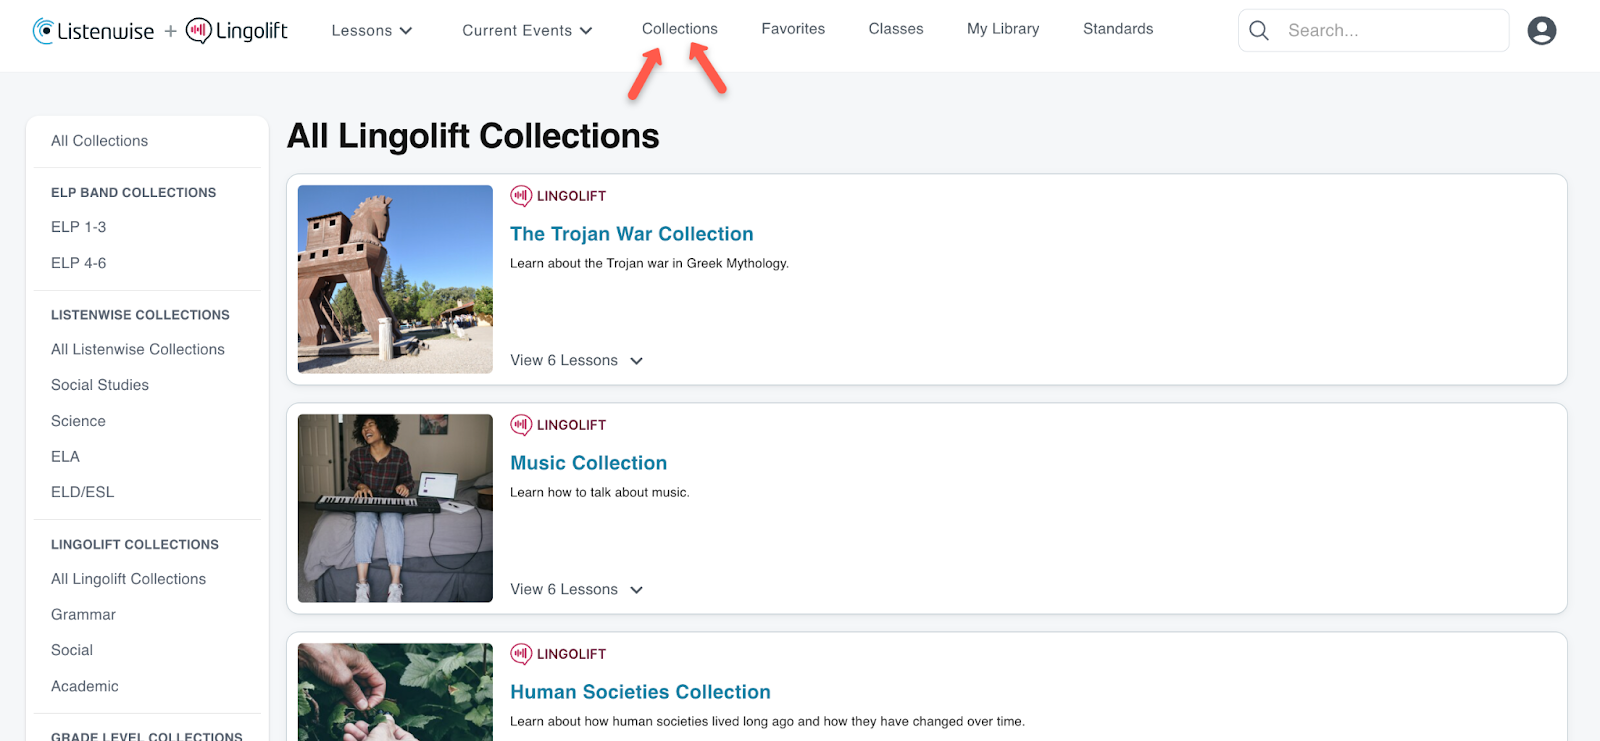This screenshot has width=1600, height=741.
Task: Click the search magnifier icon
Action: [1259, 31]
